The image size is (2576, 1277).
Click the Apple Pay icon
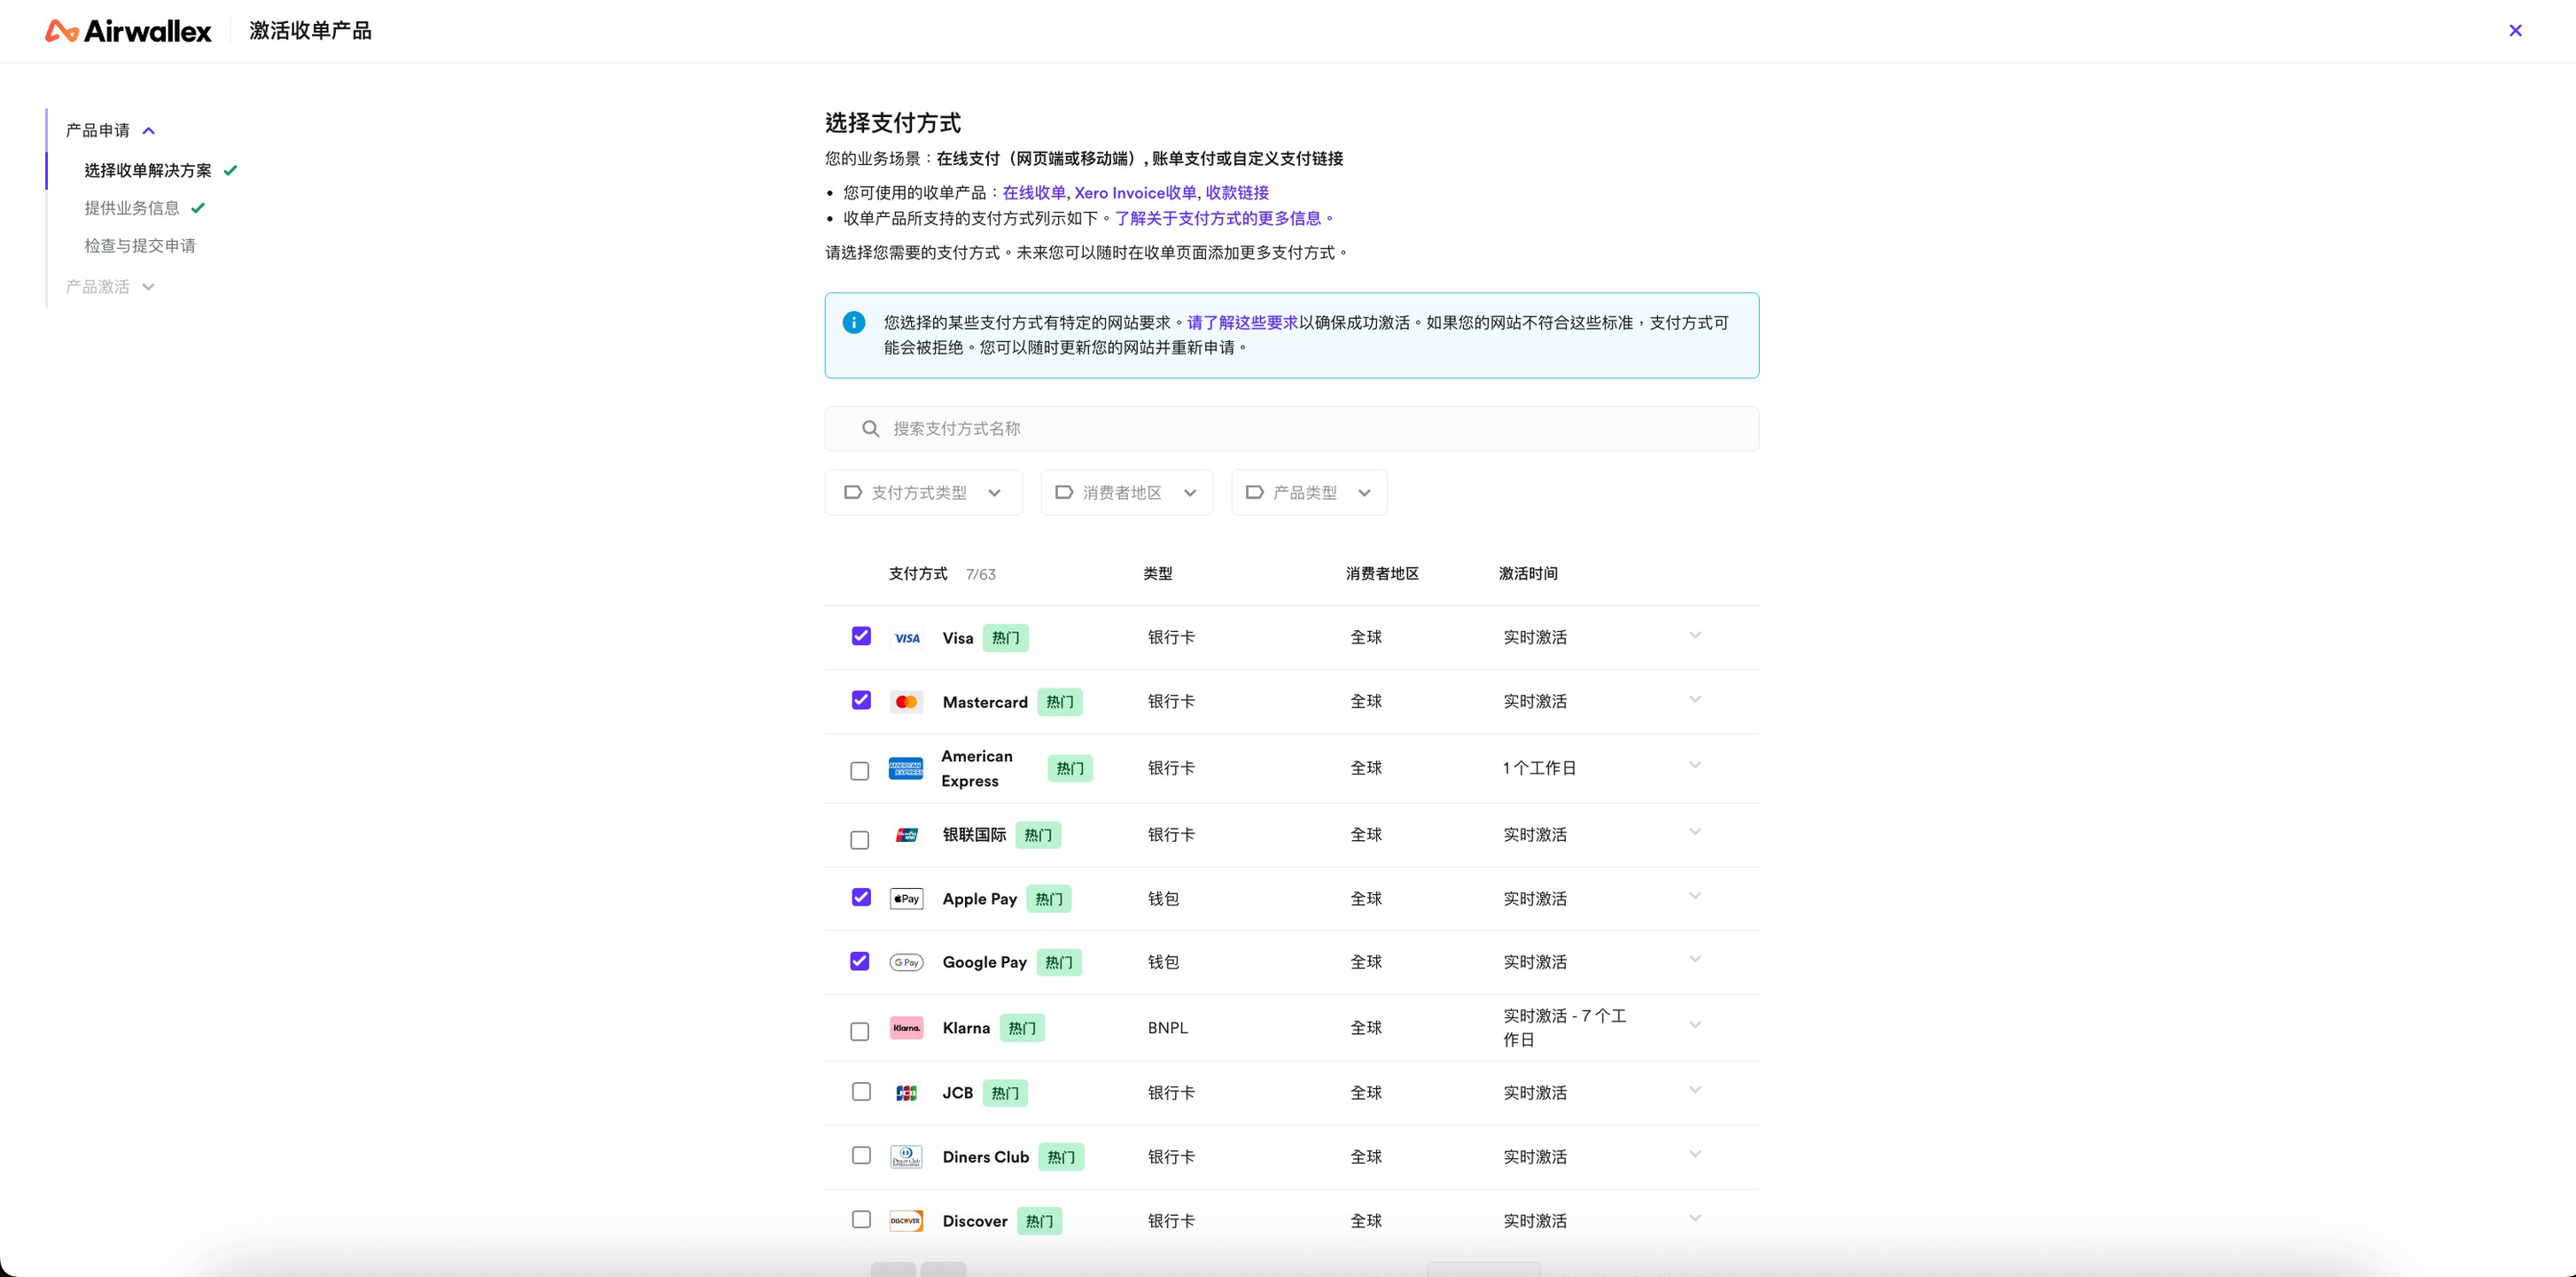906,898
